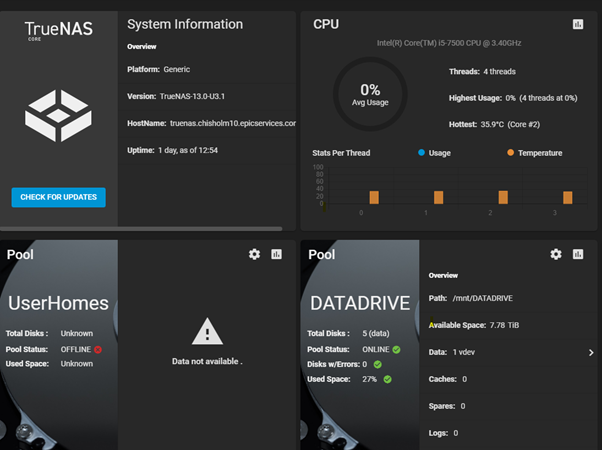The height and width of the screenshot is (450, 602).
Task: Open DATADRIVE pool settings gear
Action: [x=556, y=254]
